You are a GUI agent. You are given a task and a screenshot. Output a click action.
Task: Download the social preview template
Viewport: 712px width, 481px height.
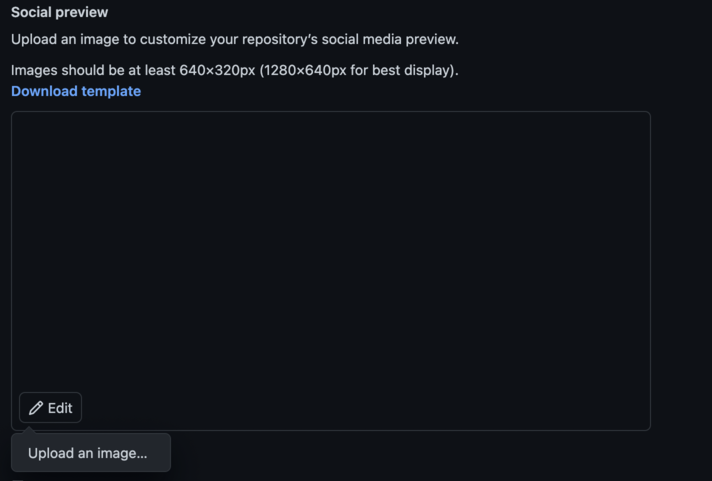click(76, 91)
